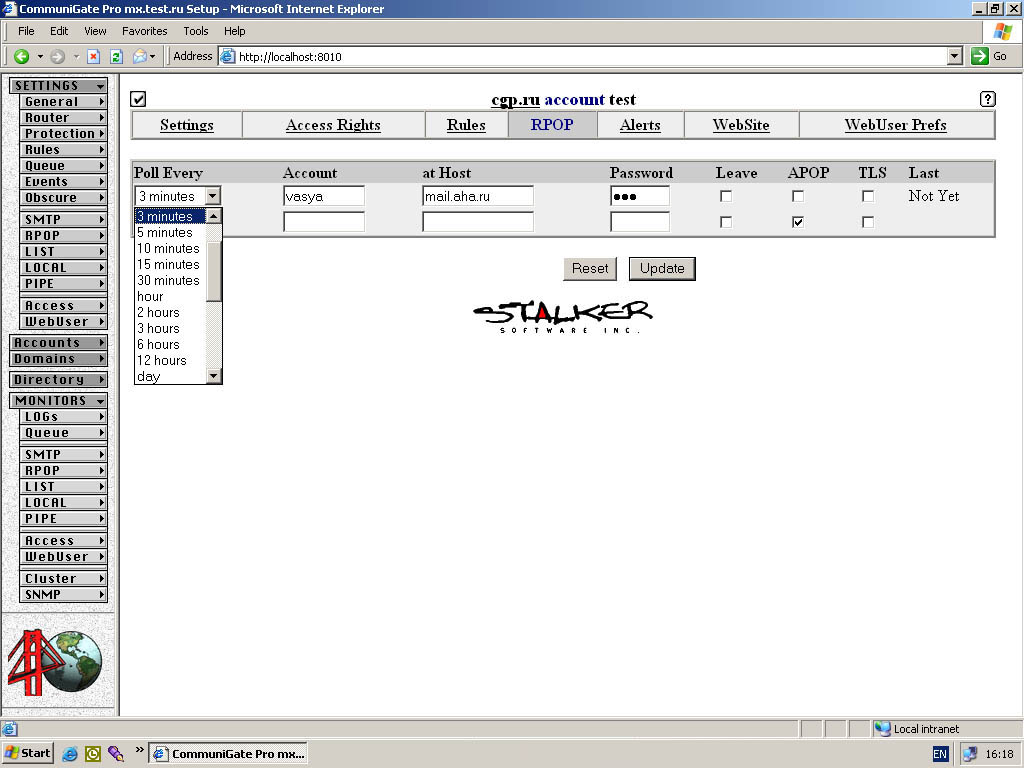Switch to the WebSite tab

741,125
